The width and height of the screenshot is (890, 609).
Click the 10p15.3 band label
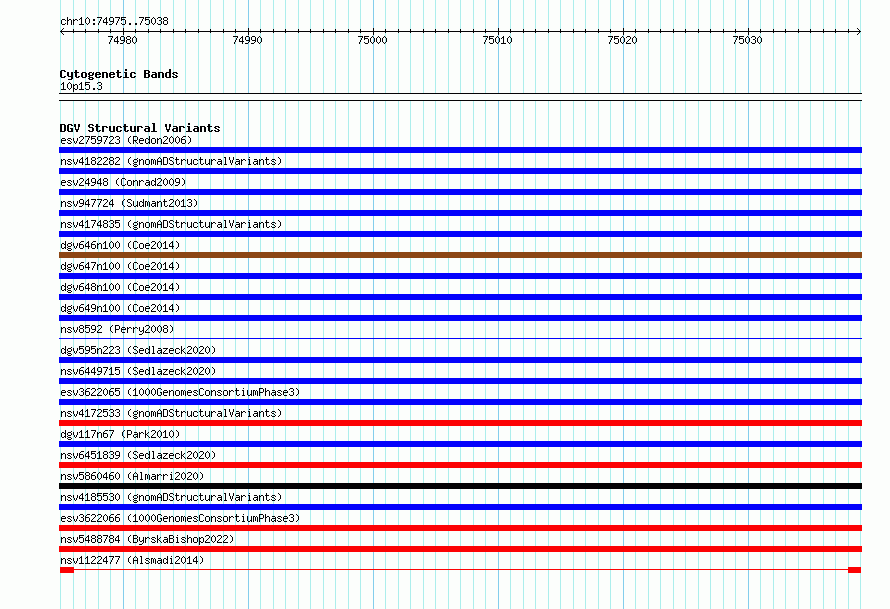pyautogui.click(x=81, y=86)
